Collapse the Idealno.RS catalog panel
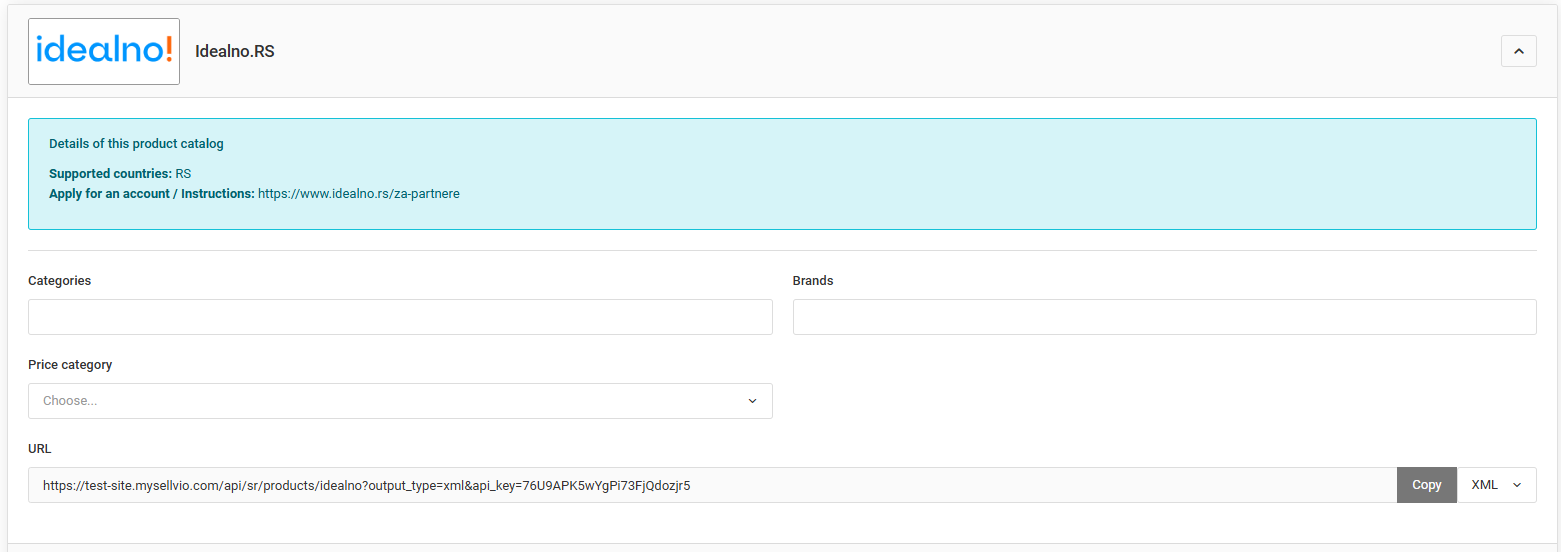The width and height of the screenshot is (1561, 552). pos(1518,51)
